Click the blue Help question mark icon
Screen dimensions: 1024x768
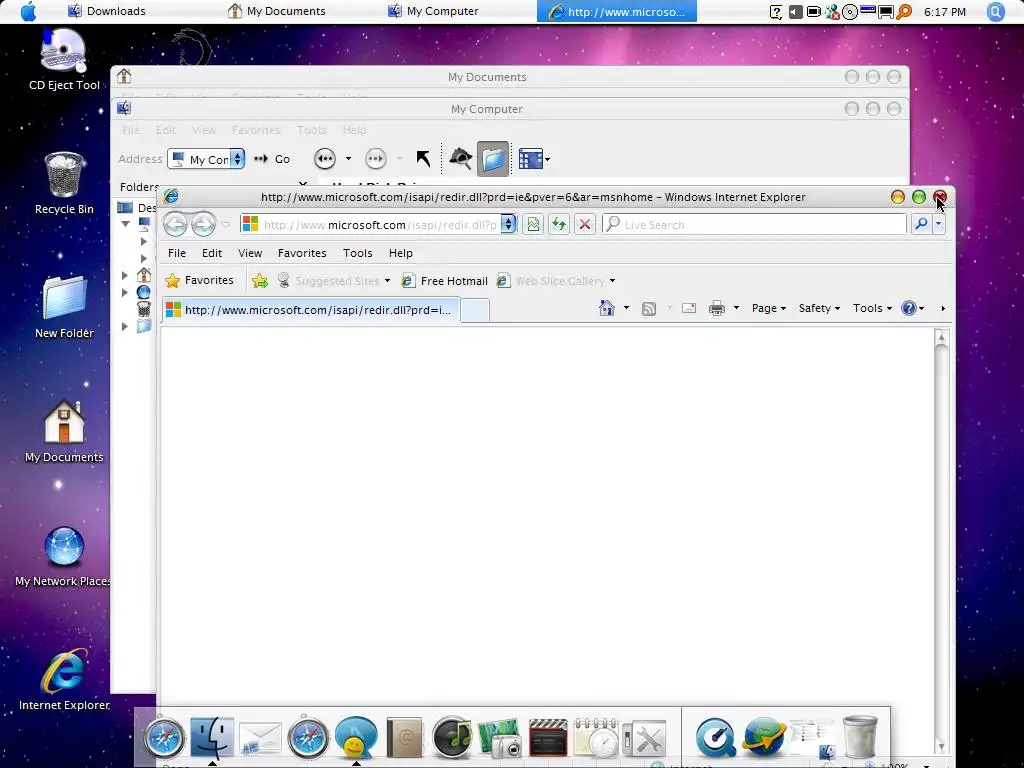pyautogui.click(x=908, y=308)
